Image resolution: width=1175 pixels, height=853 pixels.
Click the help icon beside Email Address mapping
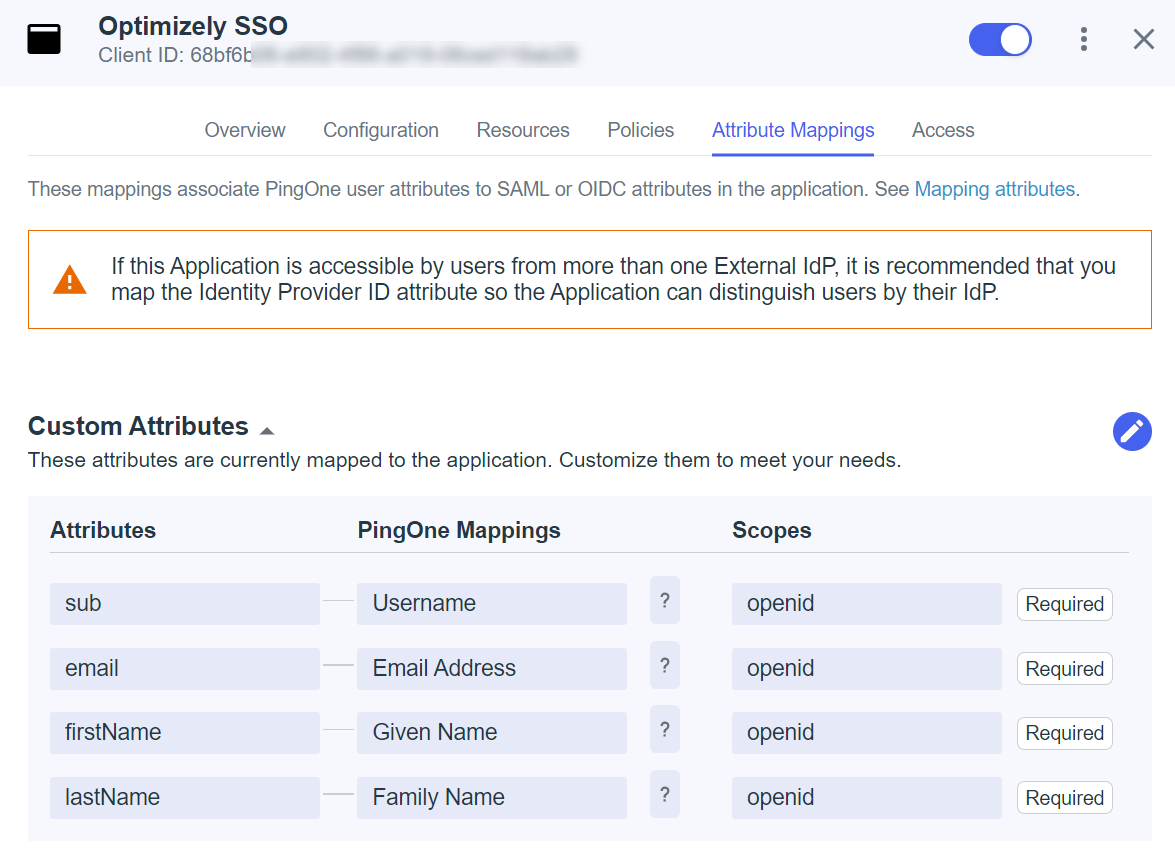coord(665,666)
